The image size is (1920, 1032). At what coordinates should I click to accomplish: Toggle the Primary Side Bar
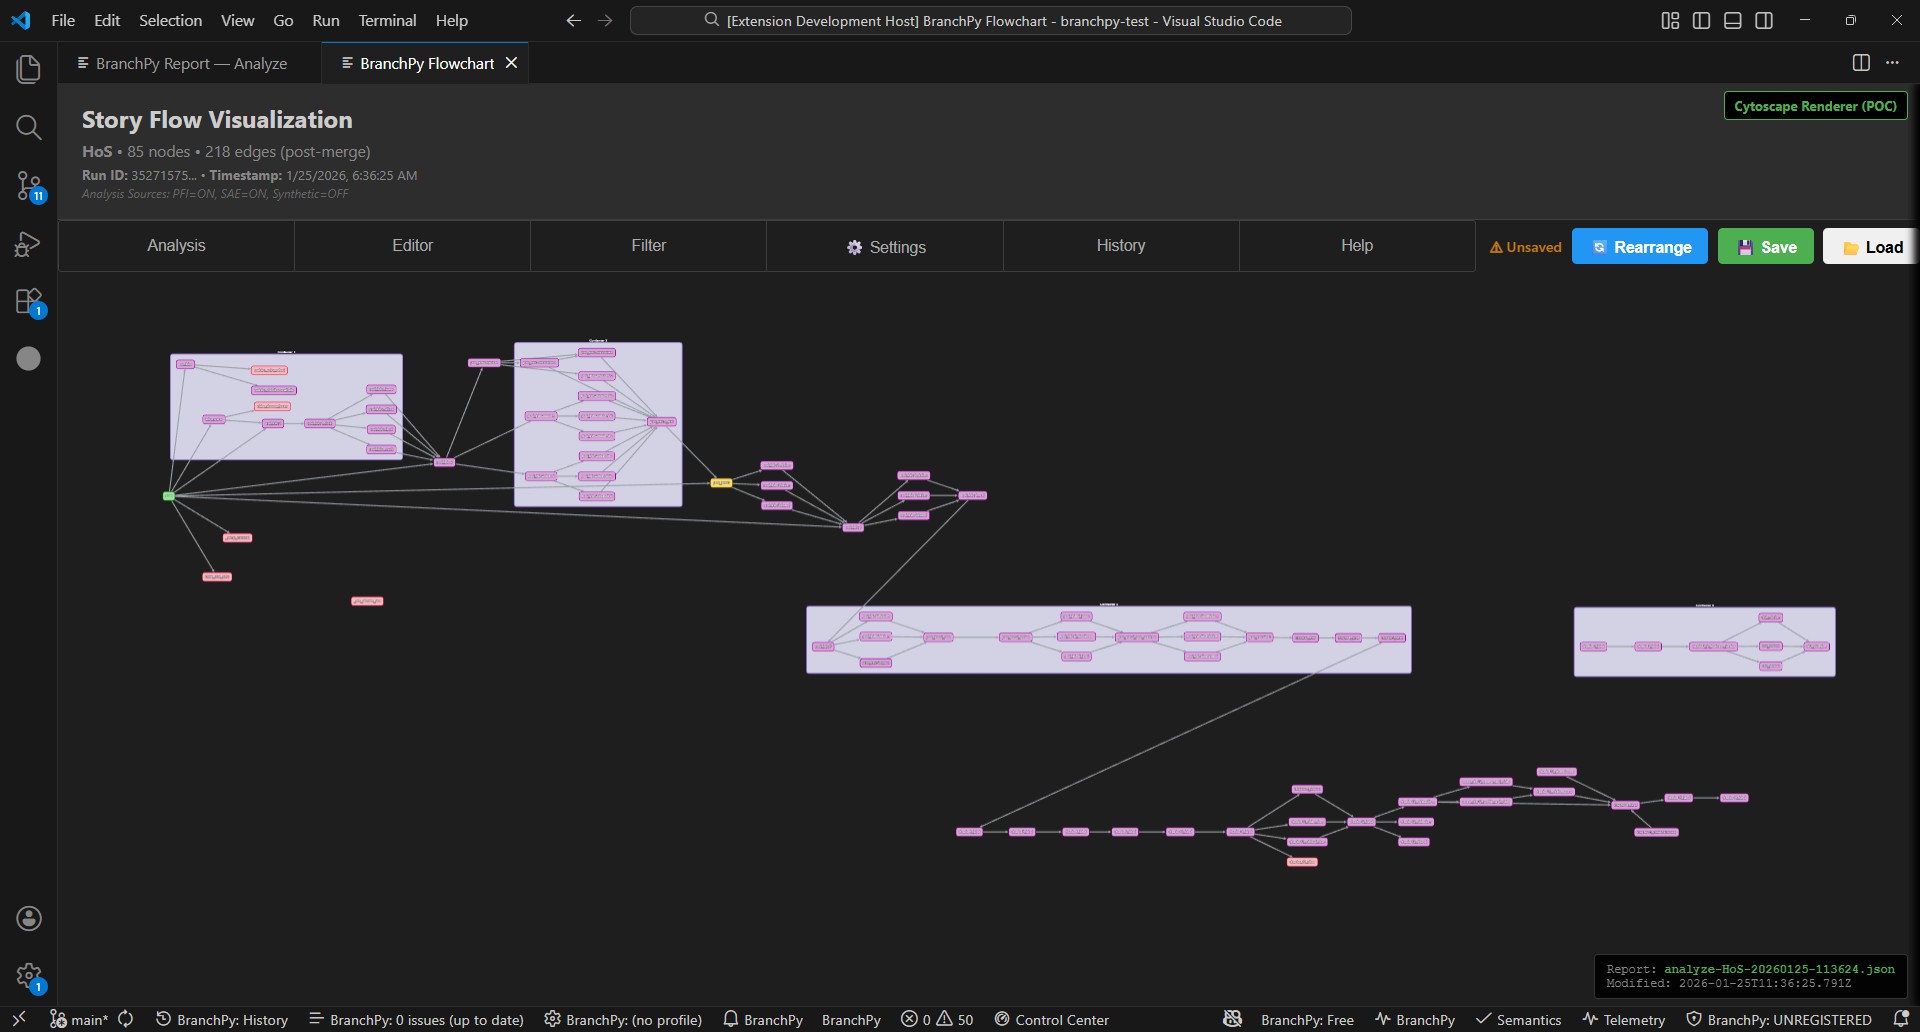coord(1701,19)
